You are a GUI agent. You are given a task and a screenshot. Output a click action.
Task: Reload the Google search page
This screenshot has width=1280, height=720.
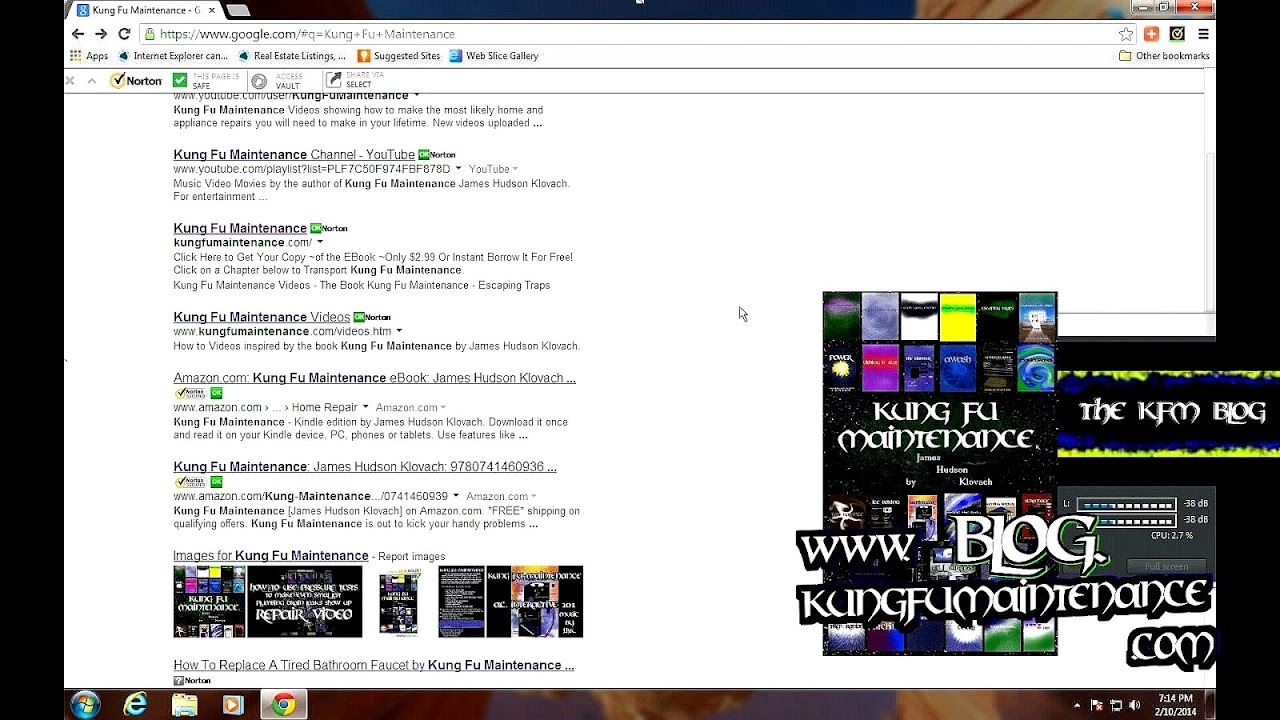click(124, 34)
